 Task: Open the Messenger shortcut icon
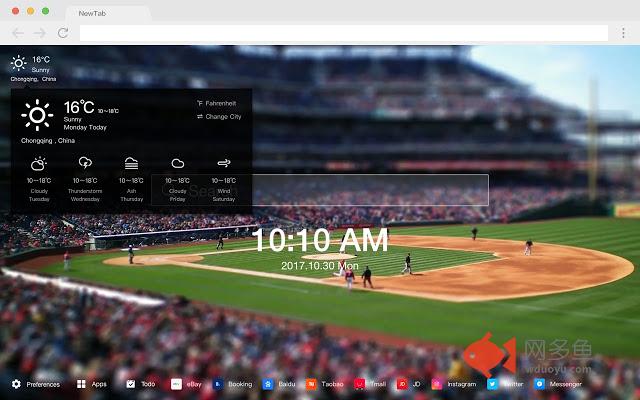[x=539, y=384]
